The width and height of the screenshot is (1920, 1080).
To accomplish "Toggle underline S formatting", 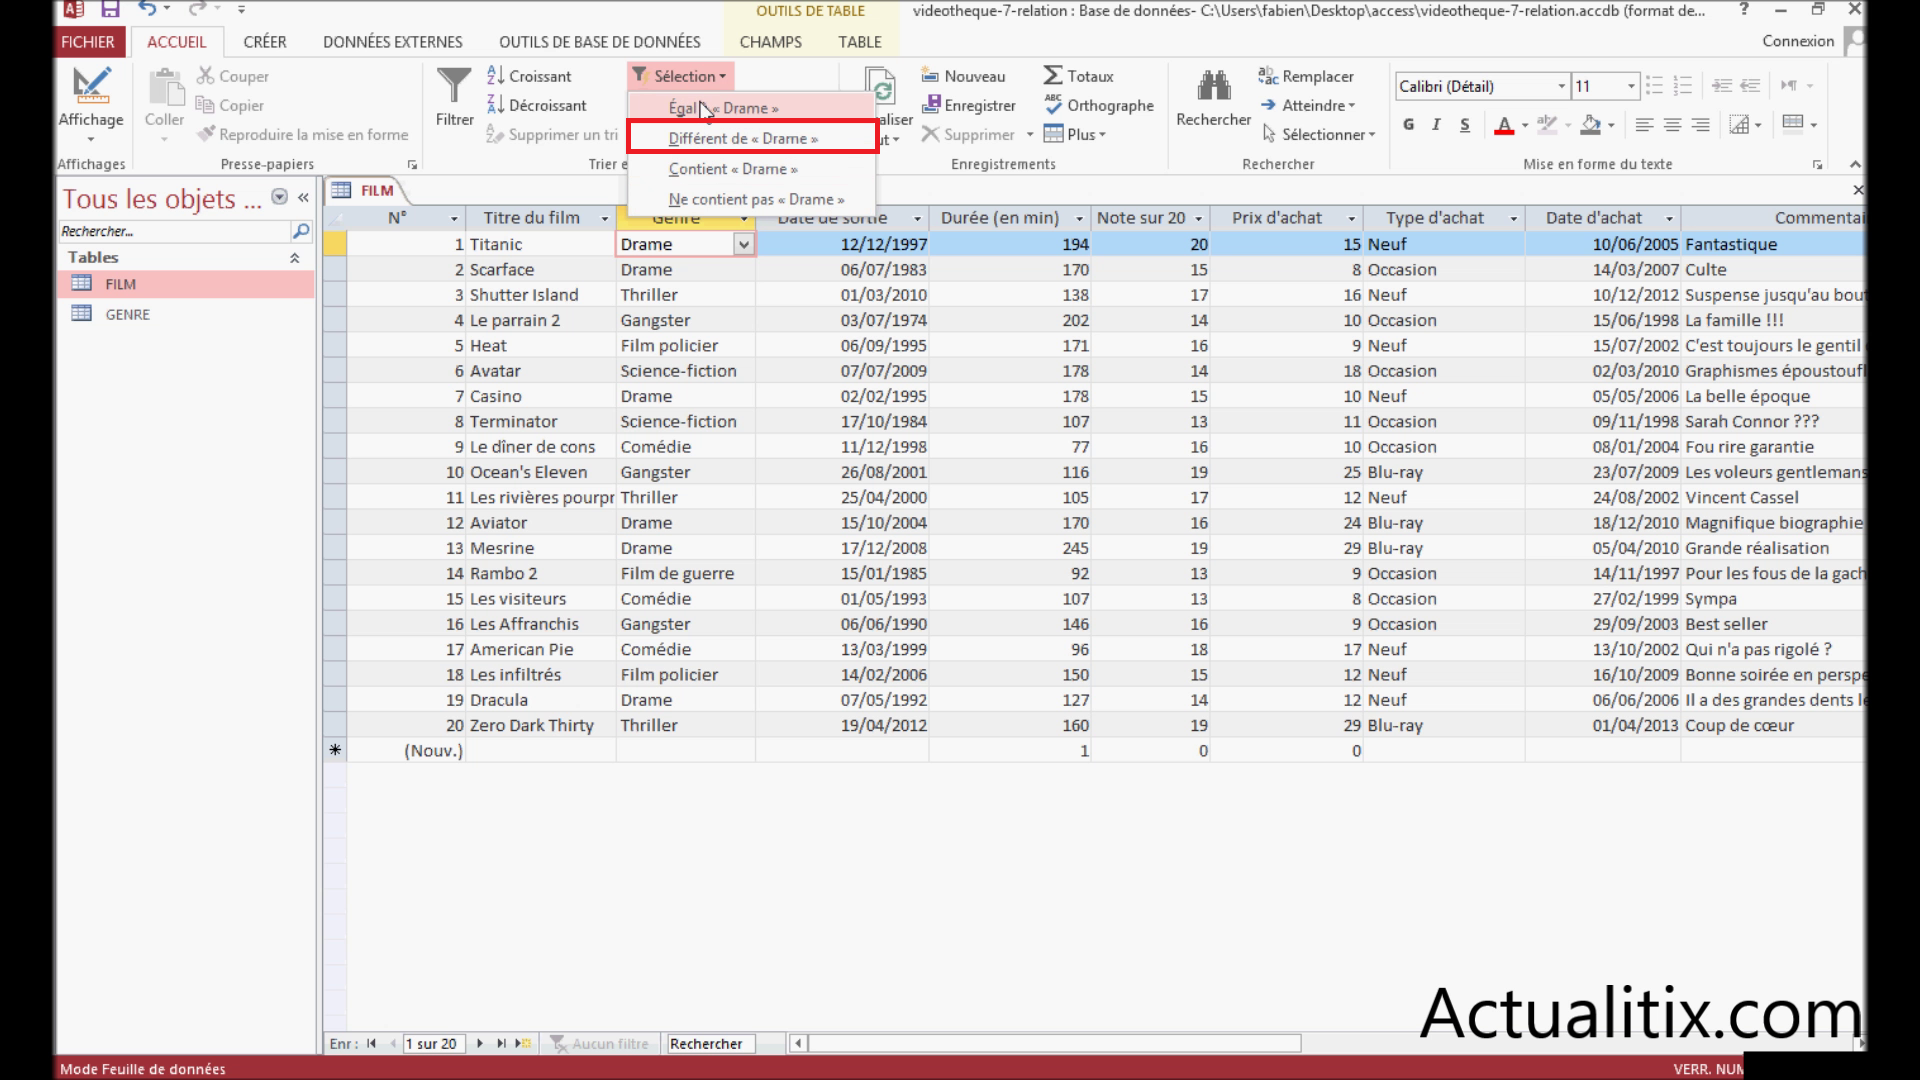I will point(1464,125).
